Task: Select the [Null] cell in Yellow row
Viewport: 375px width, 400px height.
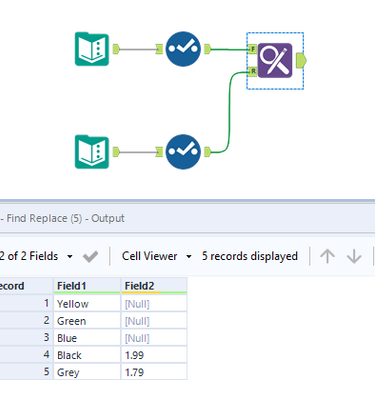Action: tap(154, 304)
